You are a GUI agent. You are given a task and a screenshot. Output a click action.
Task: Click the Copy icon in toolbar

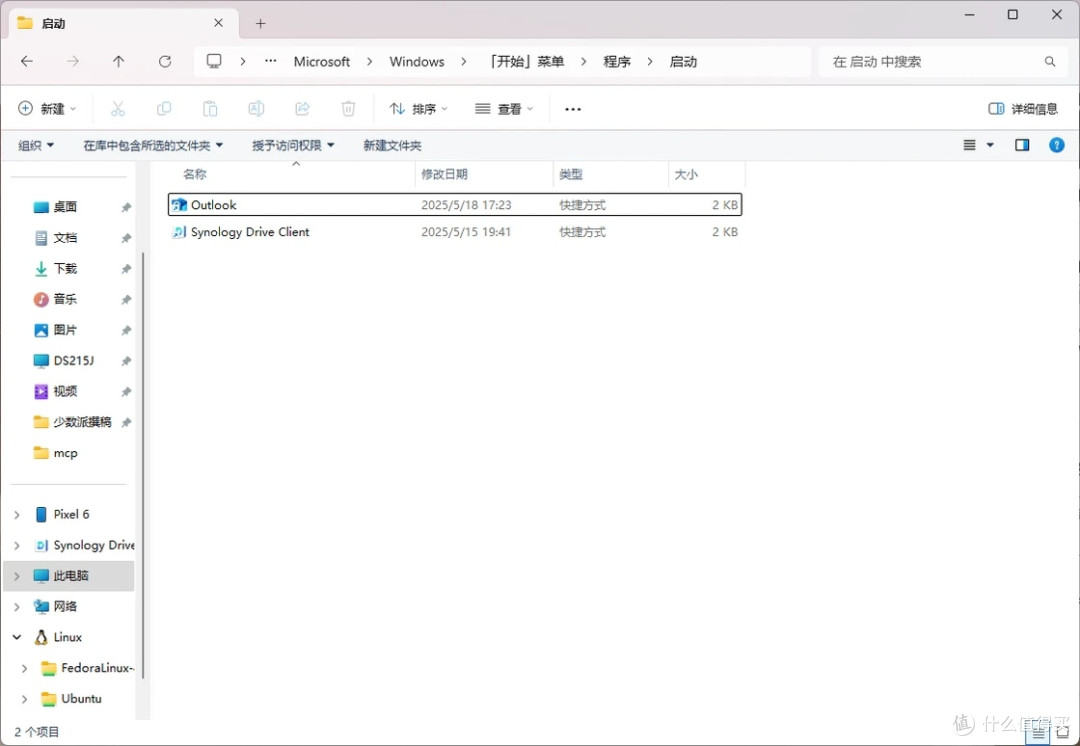[164, 109]
